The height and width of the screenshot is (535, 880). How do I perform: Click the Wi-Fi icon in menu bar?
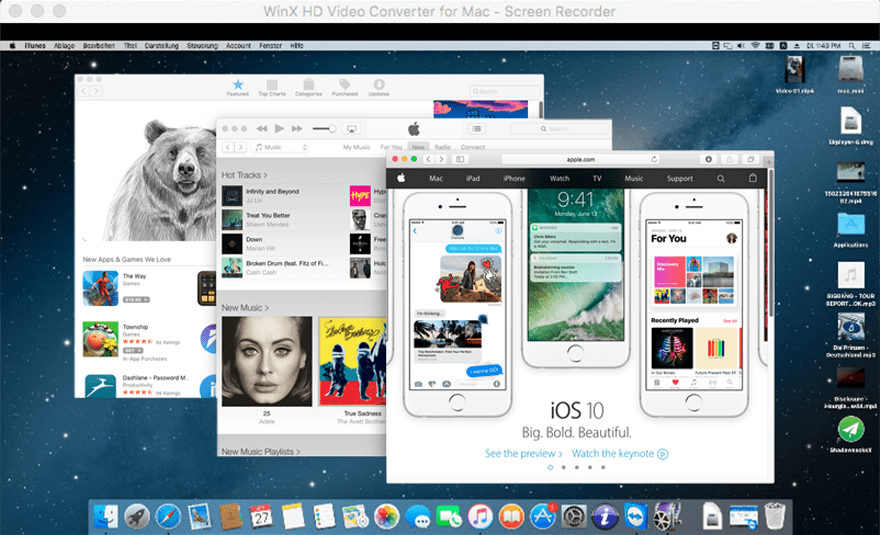point(755,45)
